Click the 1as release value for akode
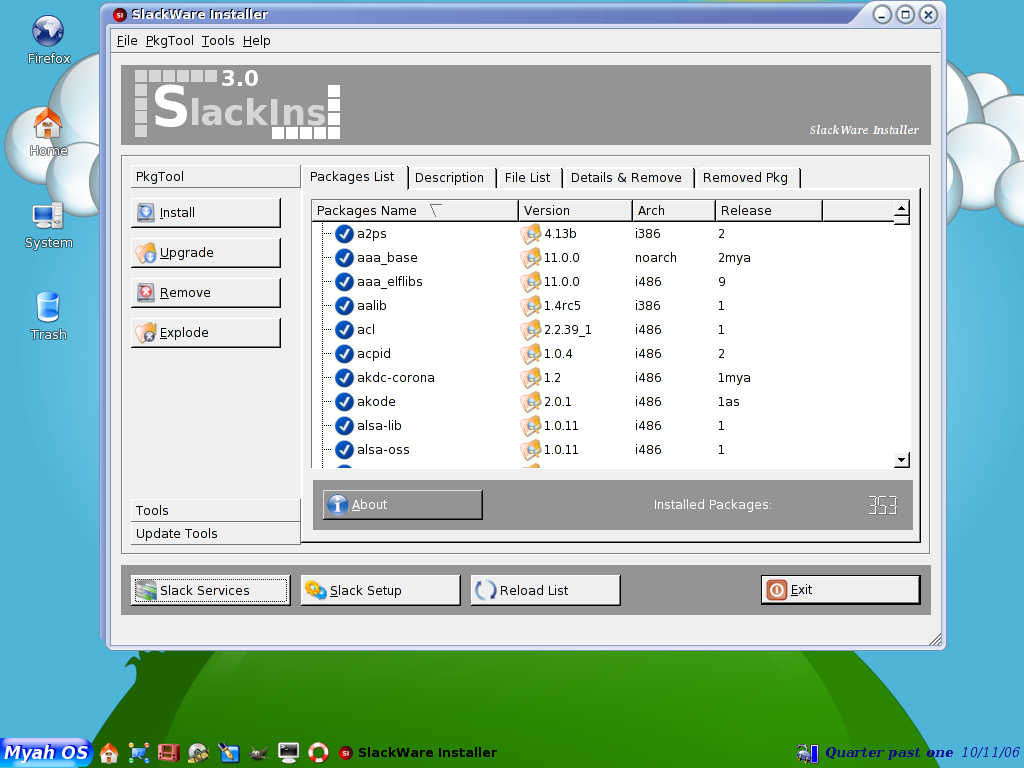This screenshot has height=768, width=1024. (729, 402)
